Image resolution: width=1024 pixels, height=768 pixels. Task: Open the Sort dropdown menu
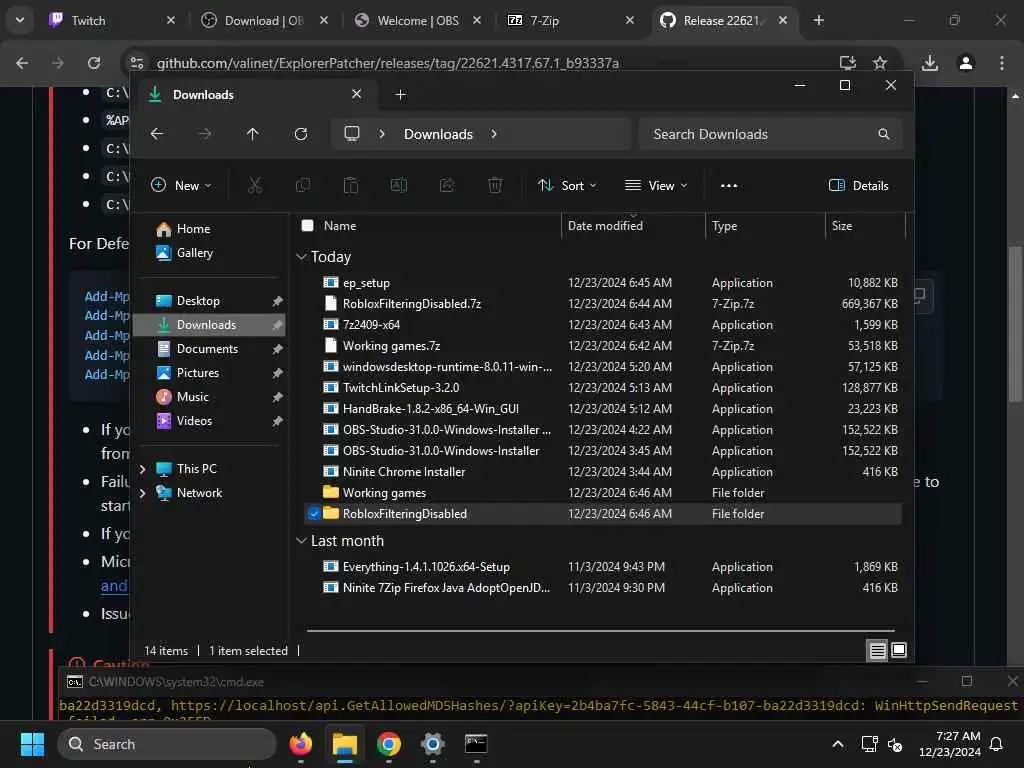566,185
